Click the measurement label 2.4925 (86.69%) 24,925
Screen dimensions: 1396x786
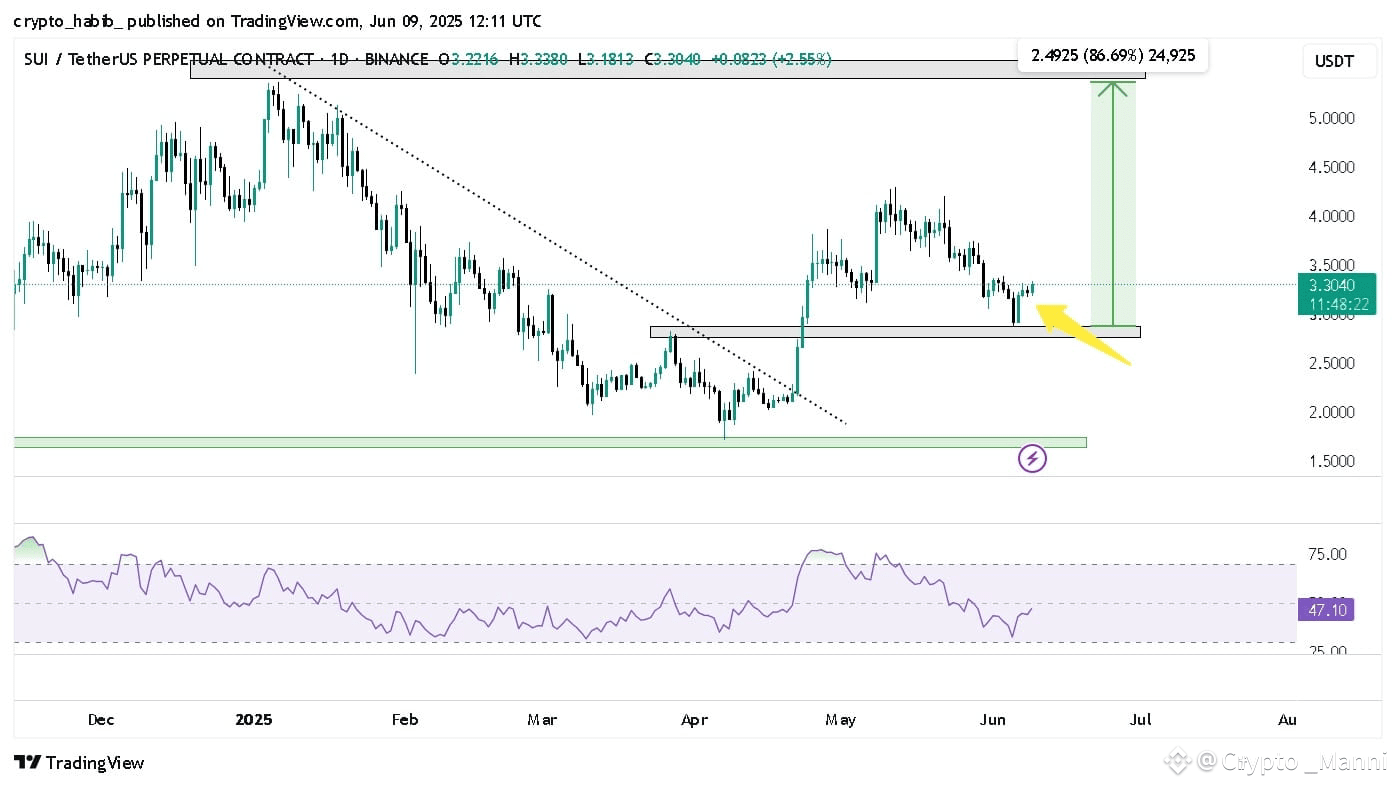click(x=1112, y=56)
